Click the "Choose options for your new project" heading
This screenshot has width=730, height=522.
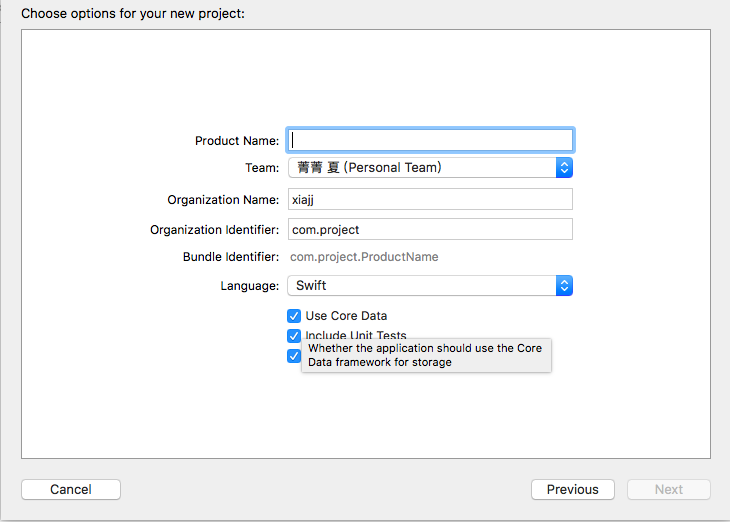132,14
